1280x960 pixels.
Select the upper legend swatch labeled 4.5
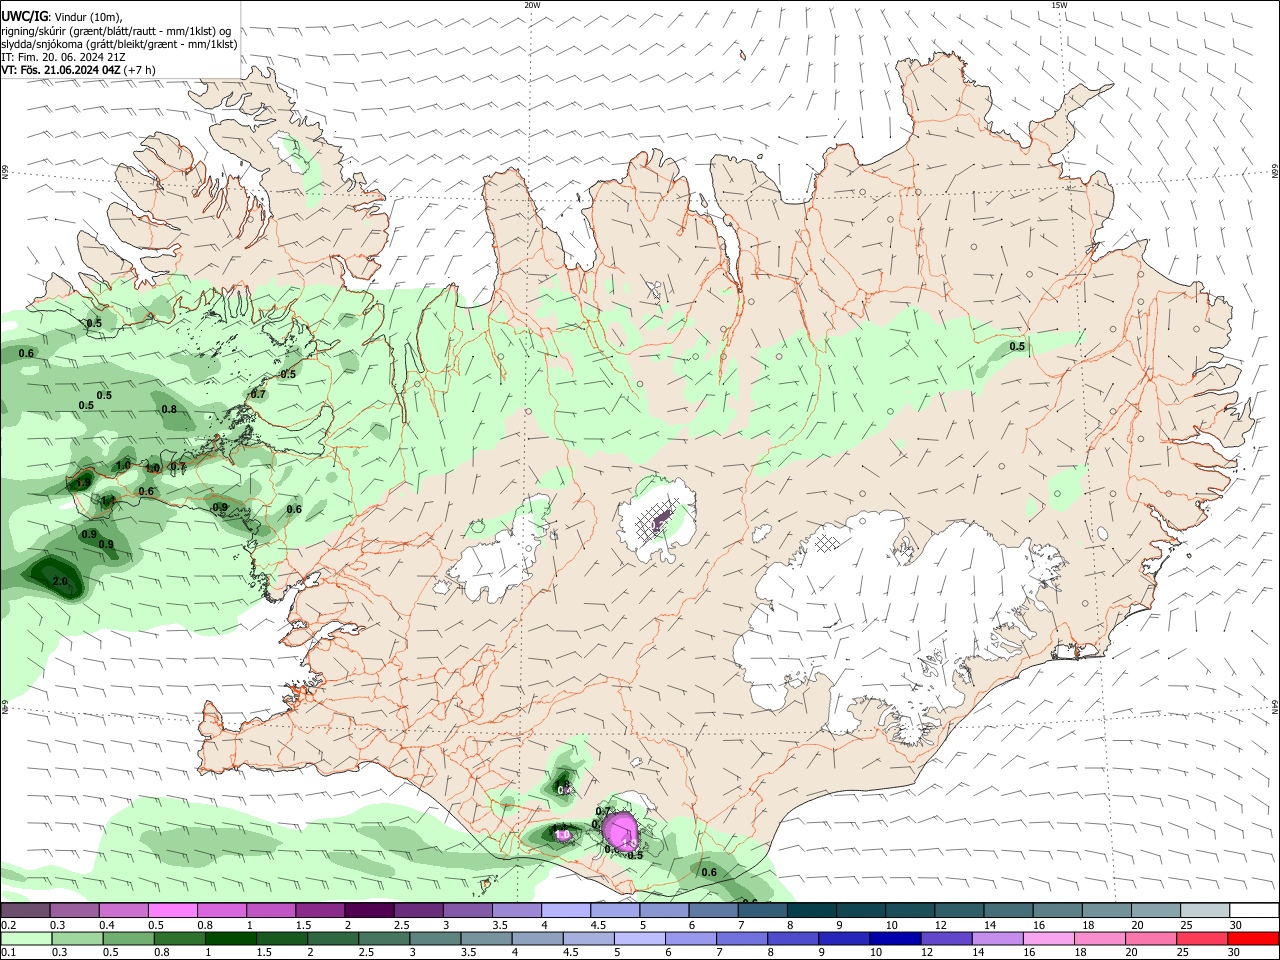pos(614,910)
